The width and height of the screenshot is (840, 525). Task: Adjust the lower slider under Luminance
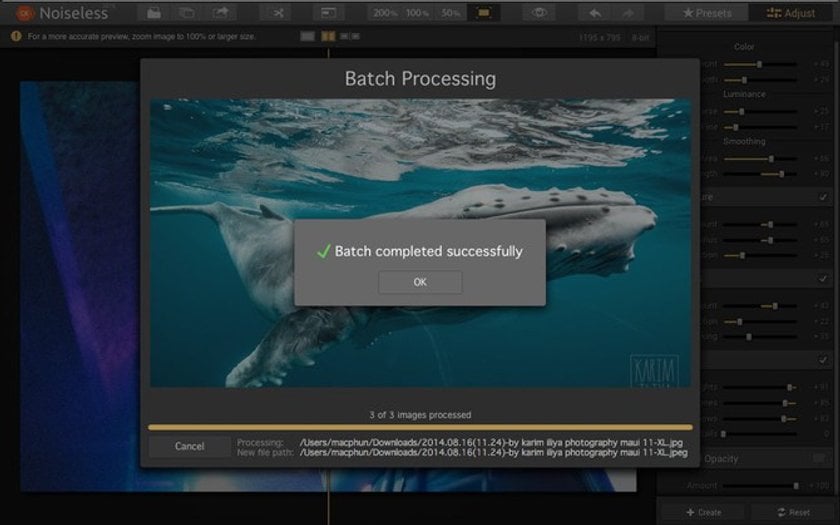[760, 127]
